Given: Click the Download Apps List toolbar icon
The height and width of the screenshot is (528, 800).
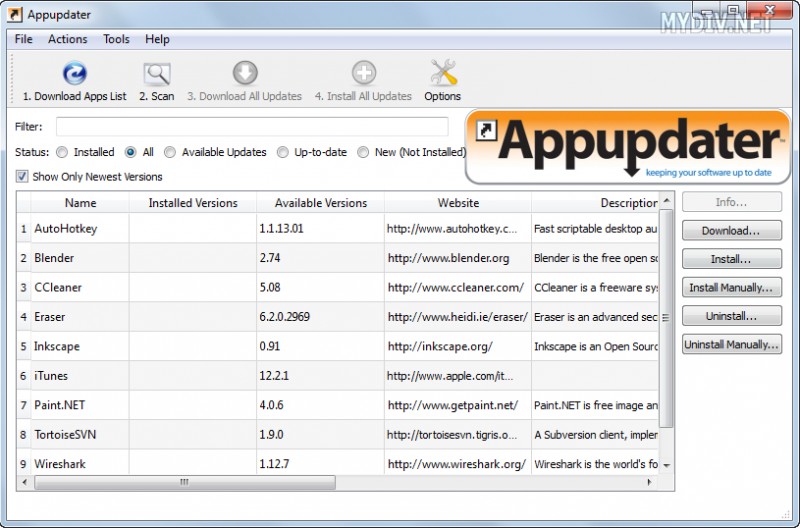Looking at the screenshot, I should 74,73.
